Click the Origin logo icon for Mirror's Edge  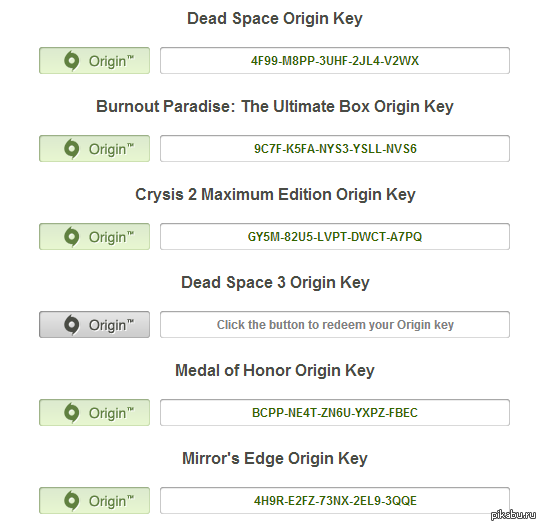(x=72, y=500)
